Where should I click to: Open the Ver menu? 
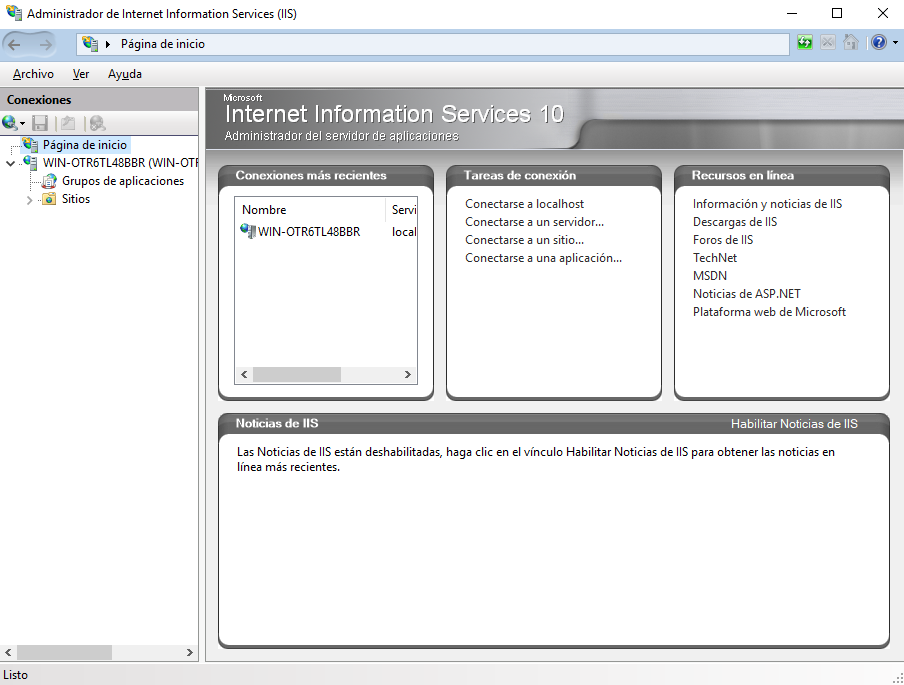[81, 74]
